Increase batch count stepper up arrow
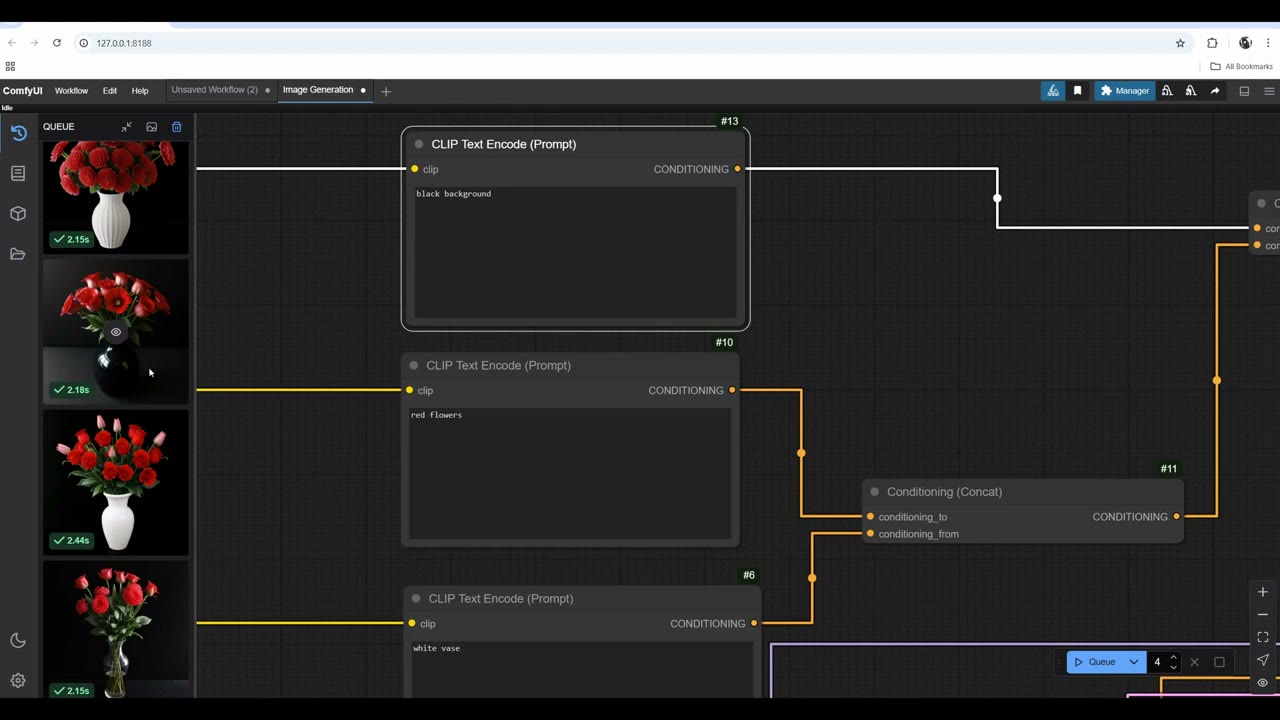The height and width of the screenshot is (720, 1280). click(1174, 657)
